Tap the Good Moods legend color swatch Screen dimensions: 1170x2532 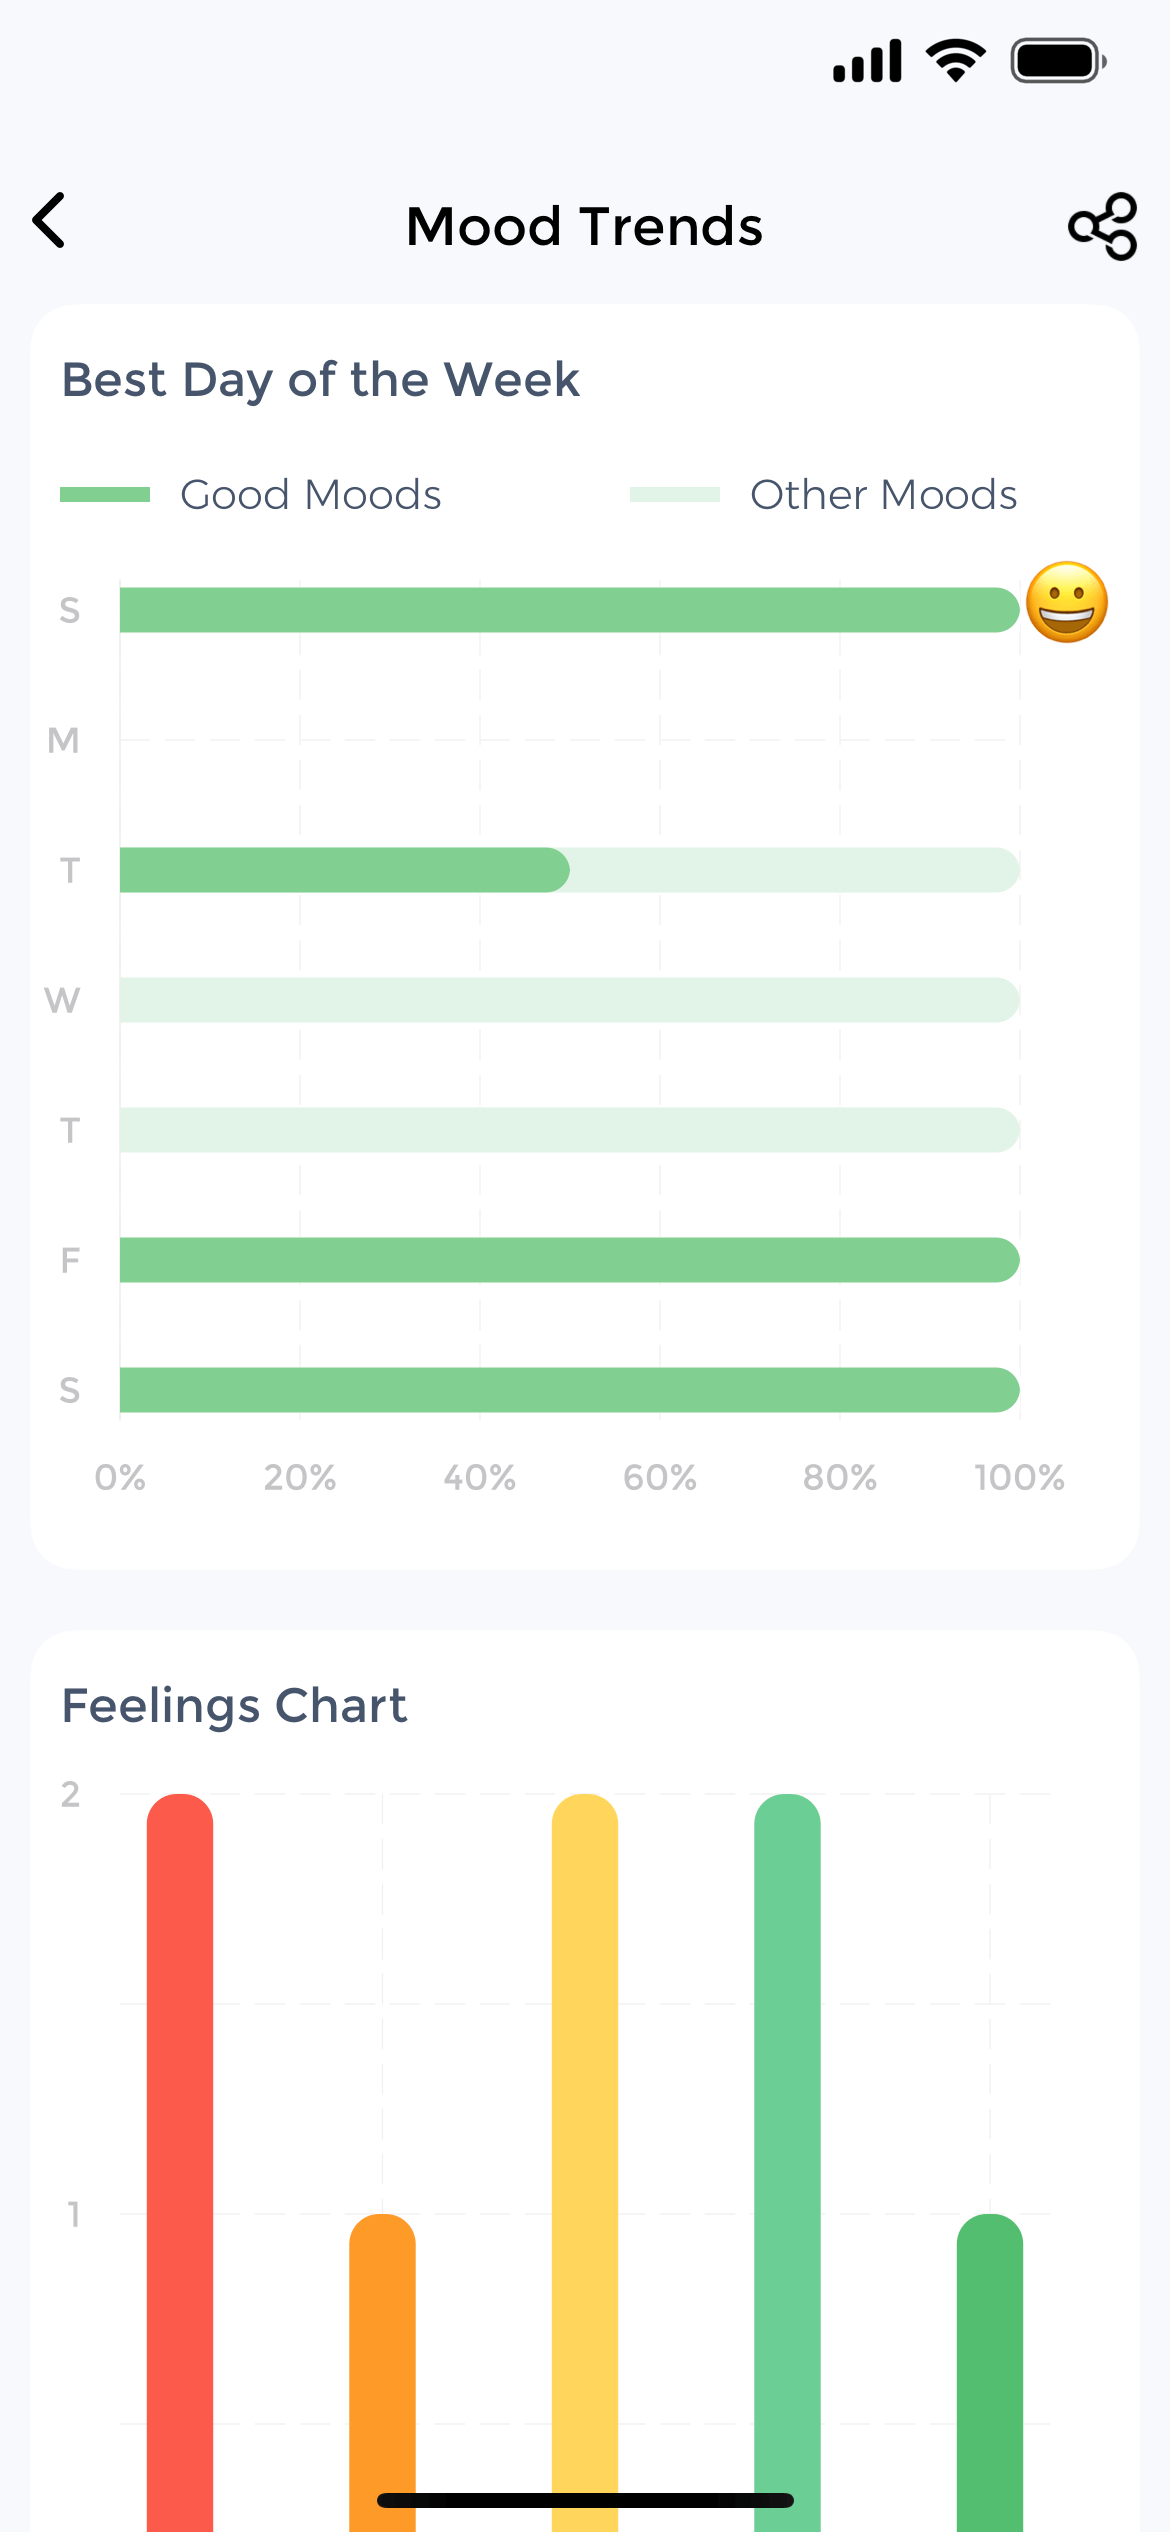coord(105,494)
